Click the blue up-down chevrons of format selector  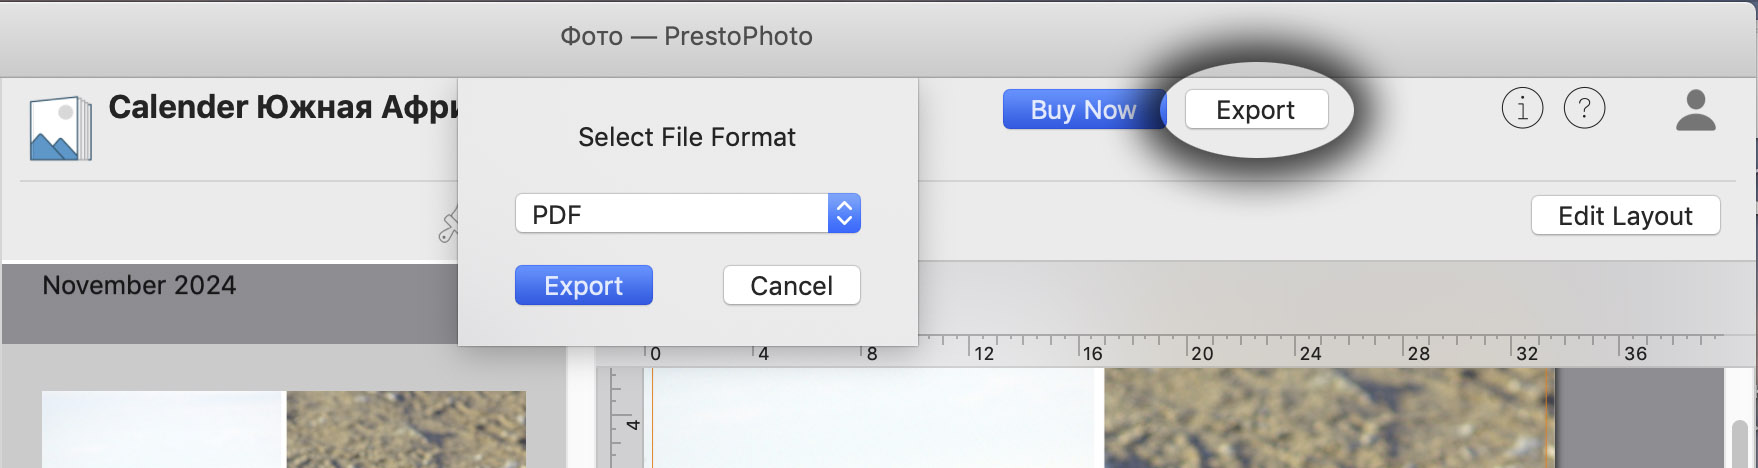[x=844, y=214]
